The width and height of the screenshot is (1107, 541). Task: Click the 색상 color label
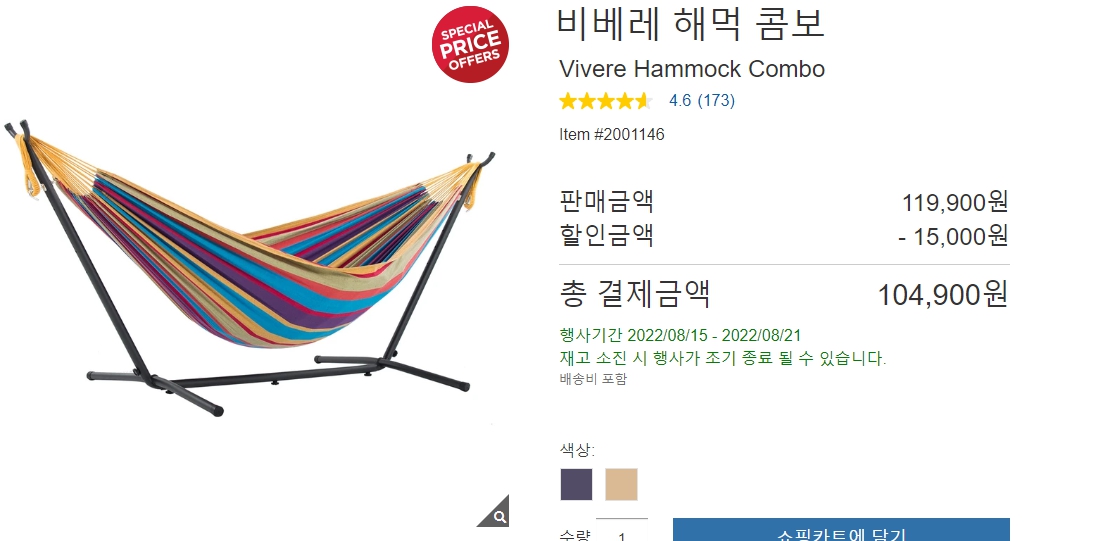(x=578, y=450)
